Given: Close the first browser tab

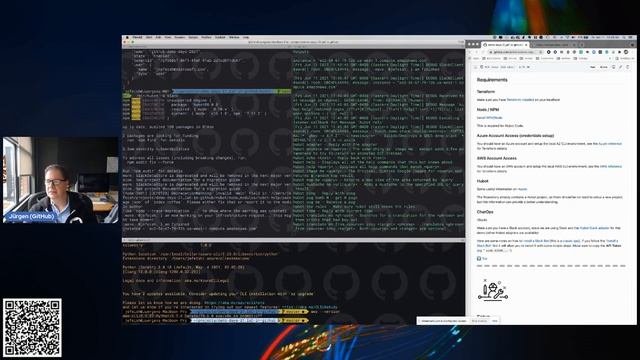Looking at the screenshot, I should [526, 45].
